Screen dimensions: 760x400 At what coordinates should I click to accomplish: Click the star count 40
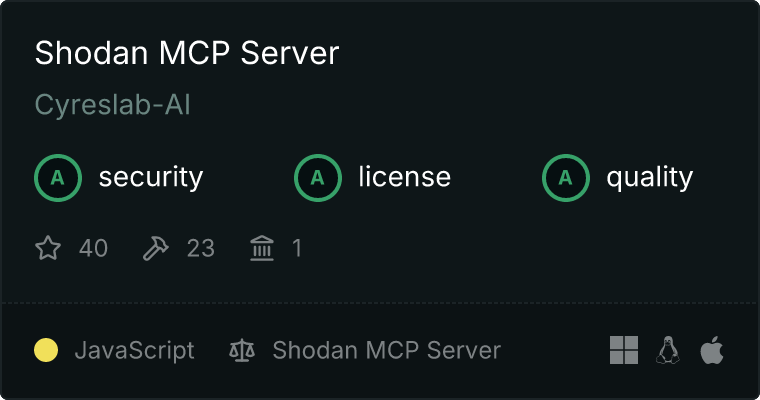tap(93, 248)
